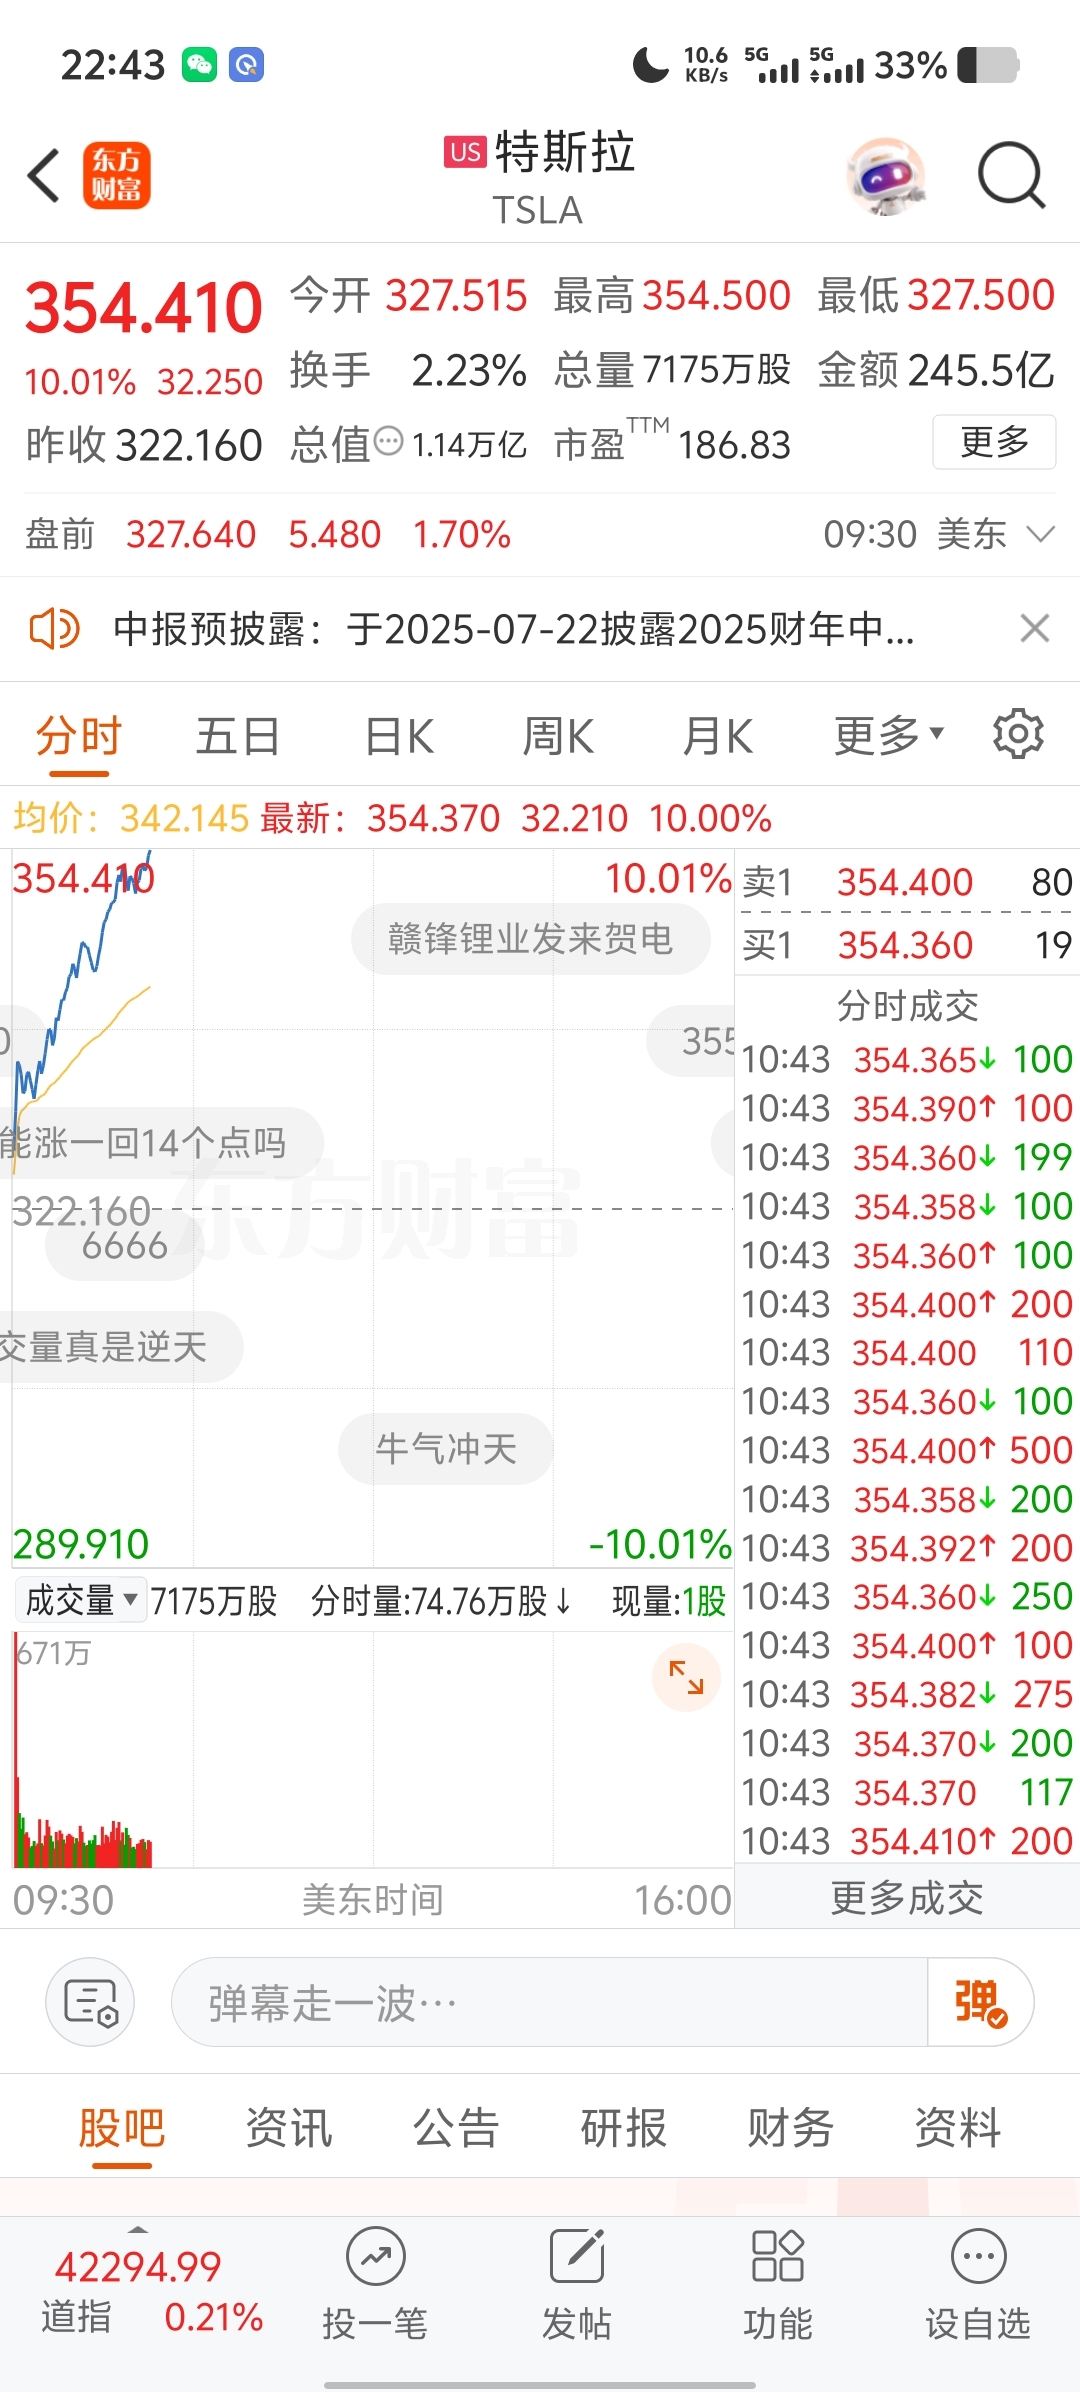Switch to the 周K chart tab

tap(558, 736)
